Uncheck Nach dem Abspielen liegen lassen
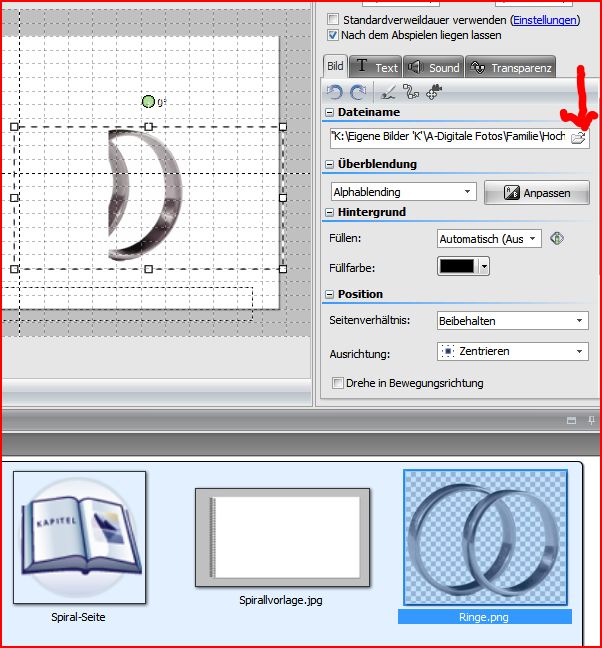The height and width of the screenshot is (648, 602). (x=334, y=35)
